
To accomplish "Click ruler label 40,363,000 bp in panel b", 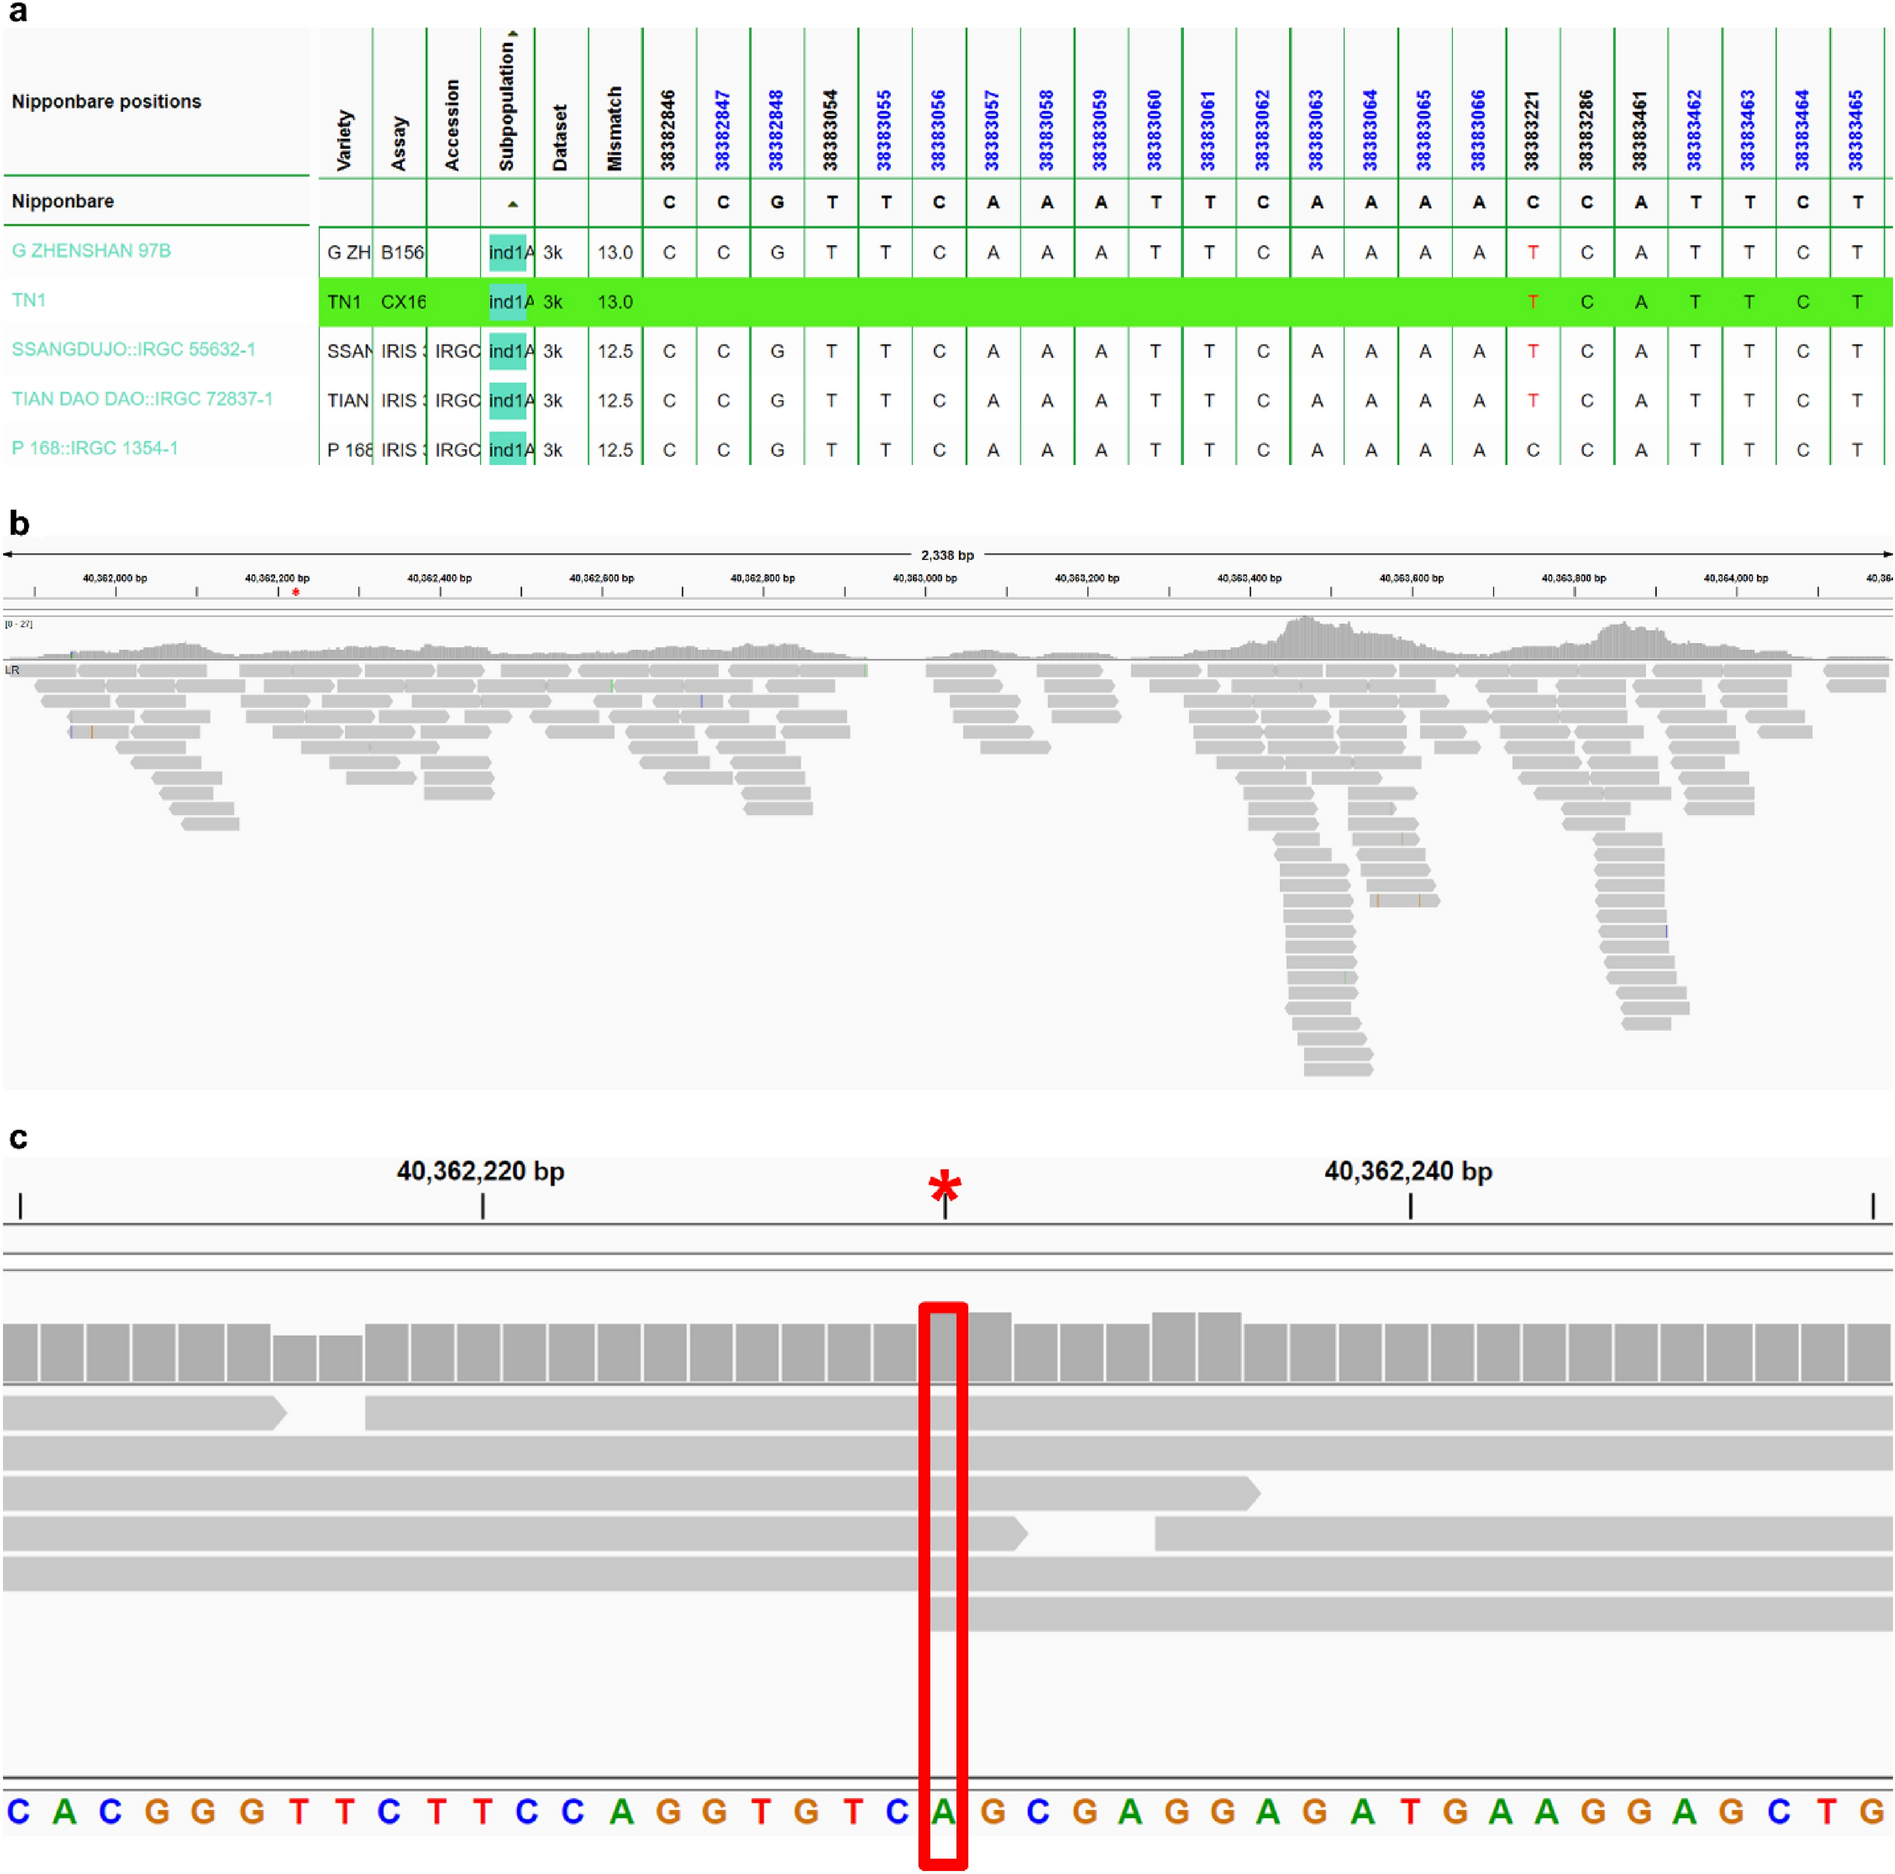I will 925,578.
